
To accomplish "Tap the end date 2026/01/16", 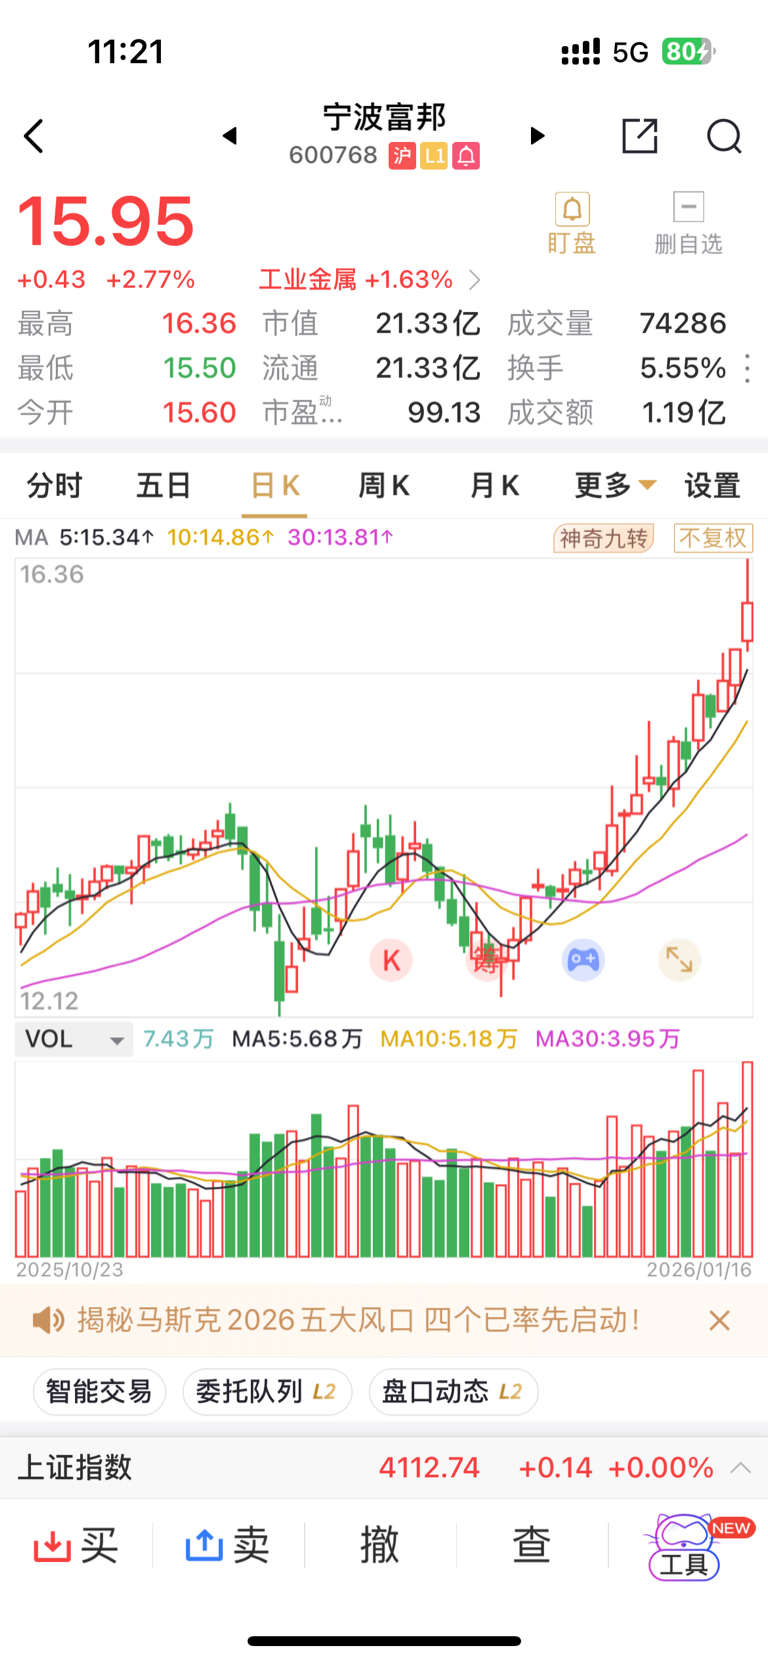I will click(x=699, y=1270).
